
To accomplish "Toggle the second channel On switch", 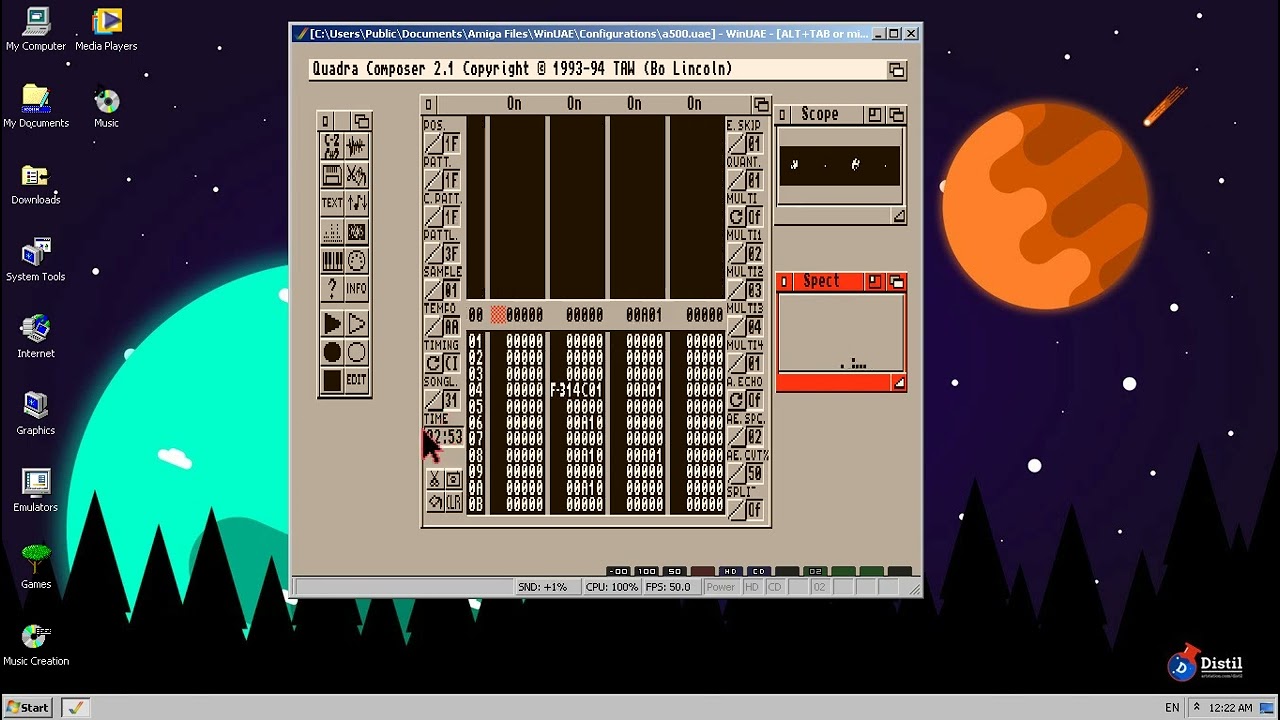I will [574, 104].
